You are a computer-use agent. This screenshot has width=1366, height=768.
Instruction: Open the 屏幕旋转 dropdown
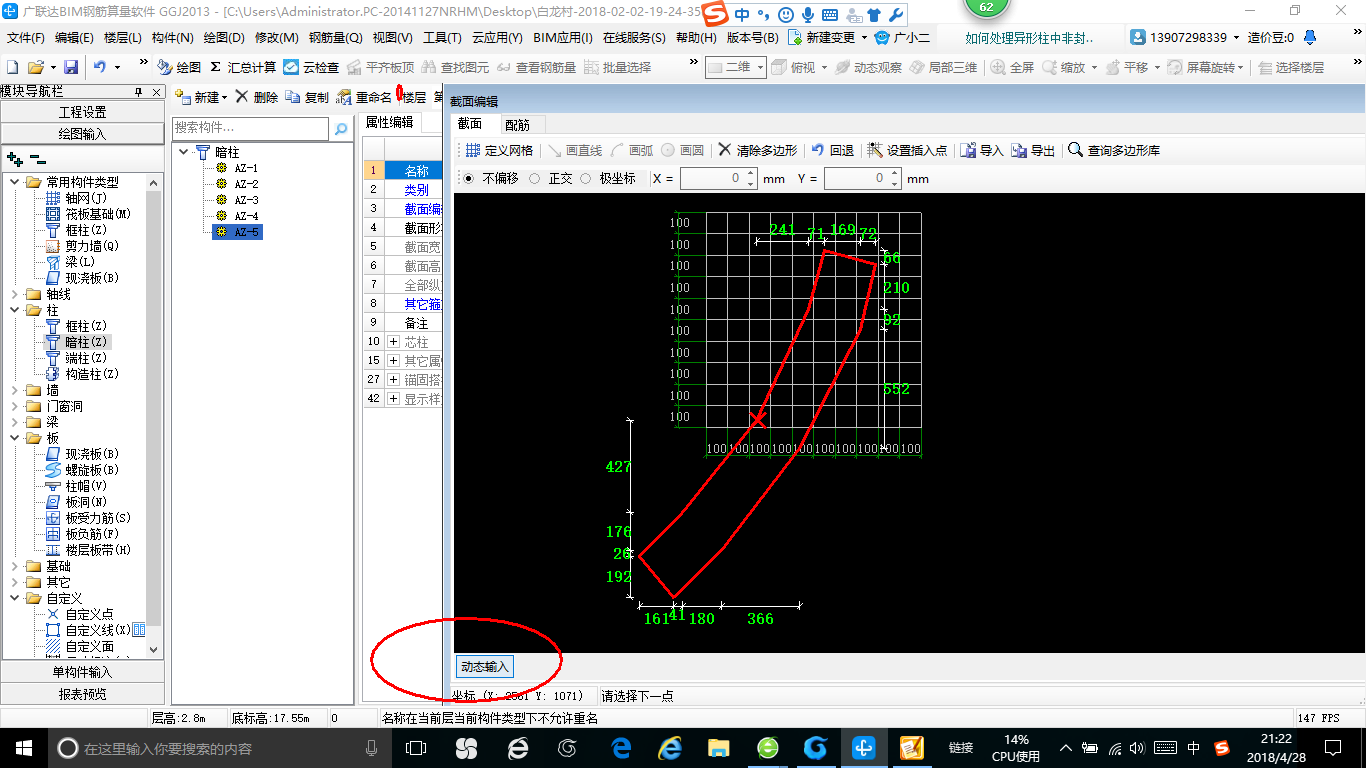1241,67
